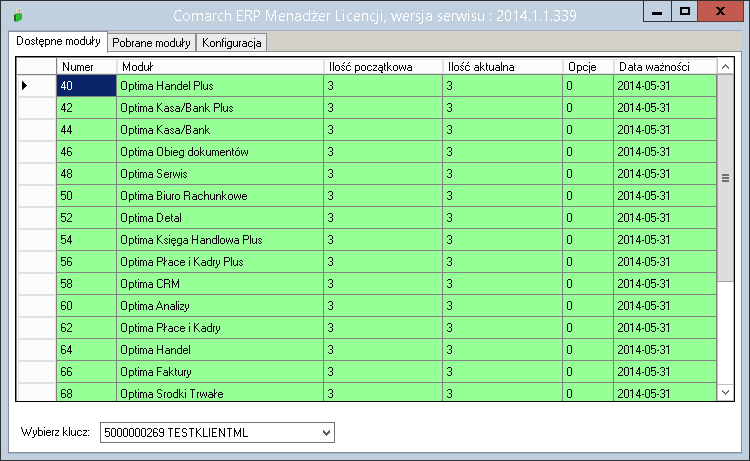
Task: Select Optima Księga Handlowa Plus row
Action: click(x=367, y=240)
